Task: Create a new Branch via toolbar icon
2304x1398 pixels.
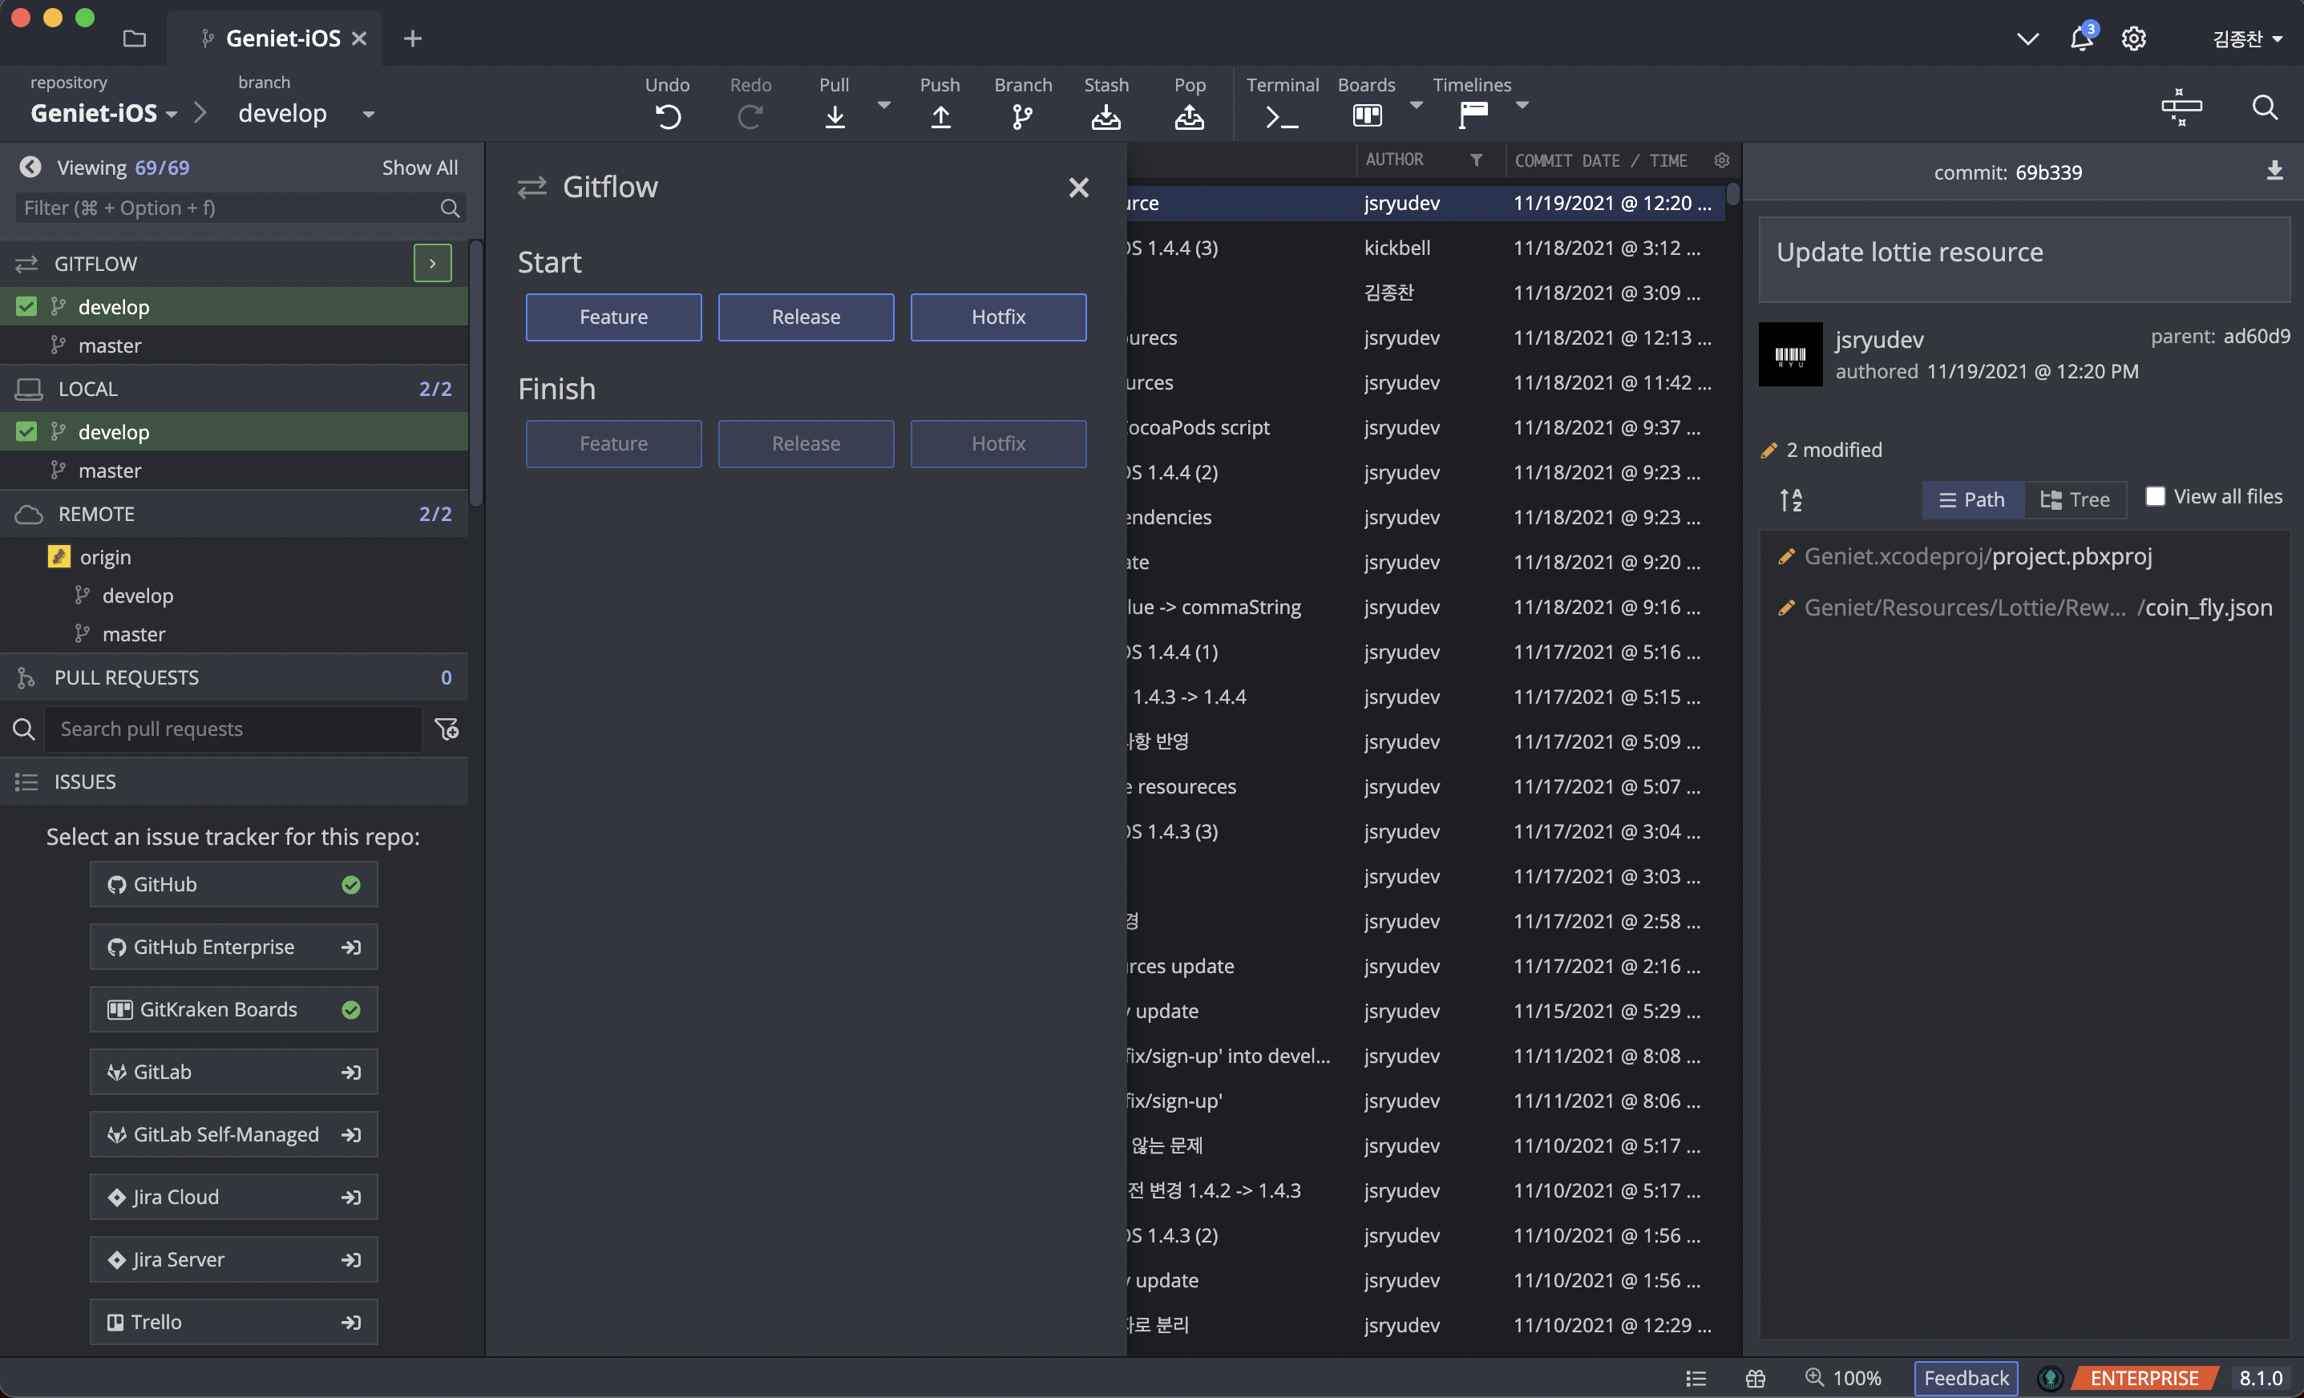Action: point(1022,116)
